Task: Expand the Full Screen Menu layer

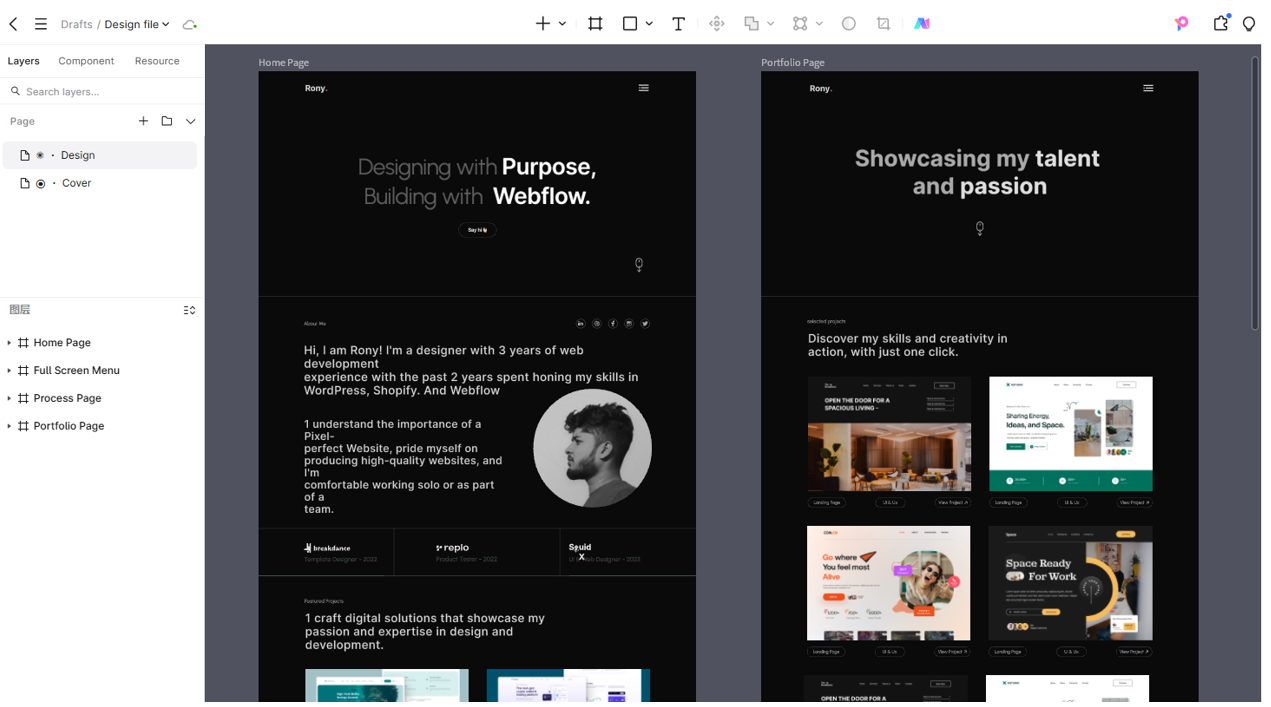Action: (x=9, y=371)
